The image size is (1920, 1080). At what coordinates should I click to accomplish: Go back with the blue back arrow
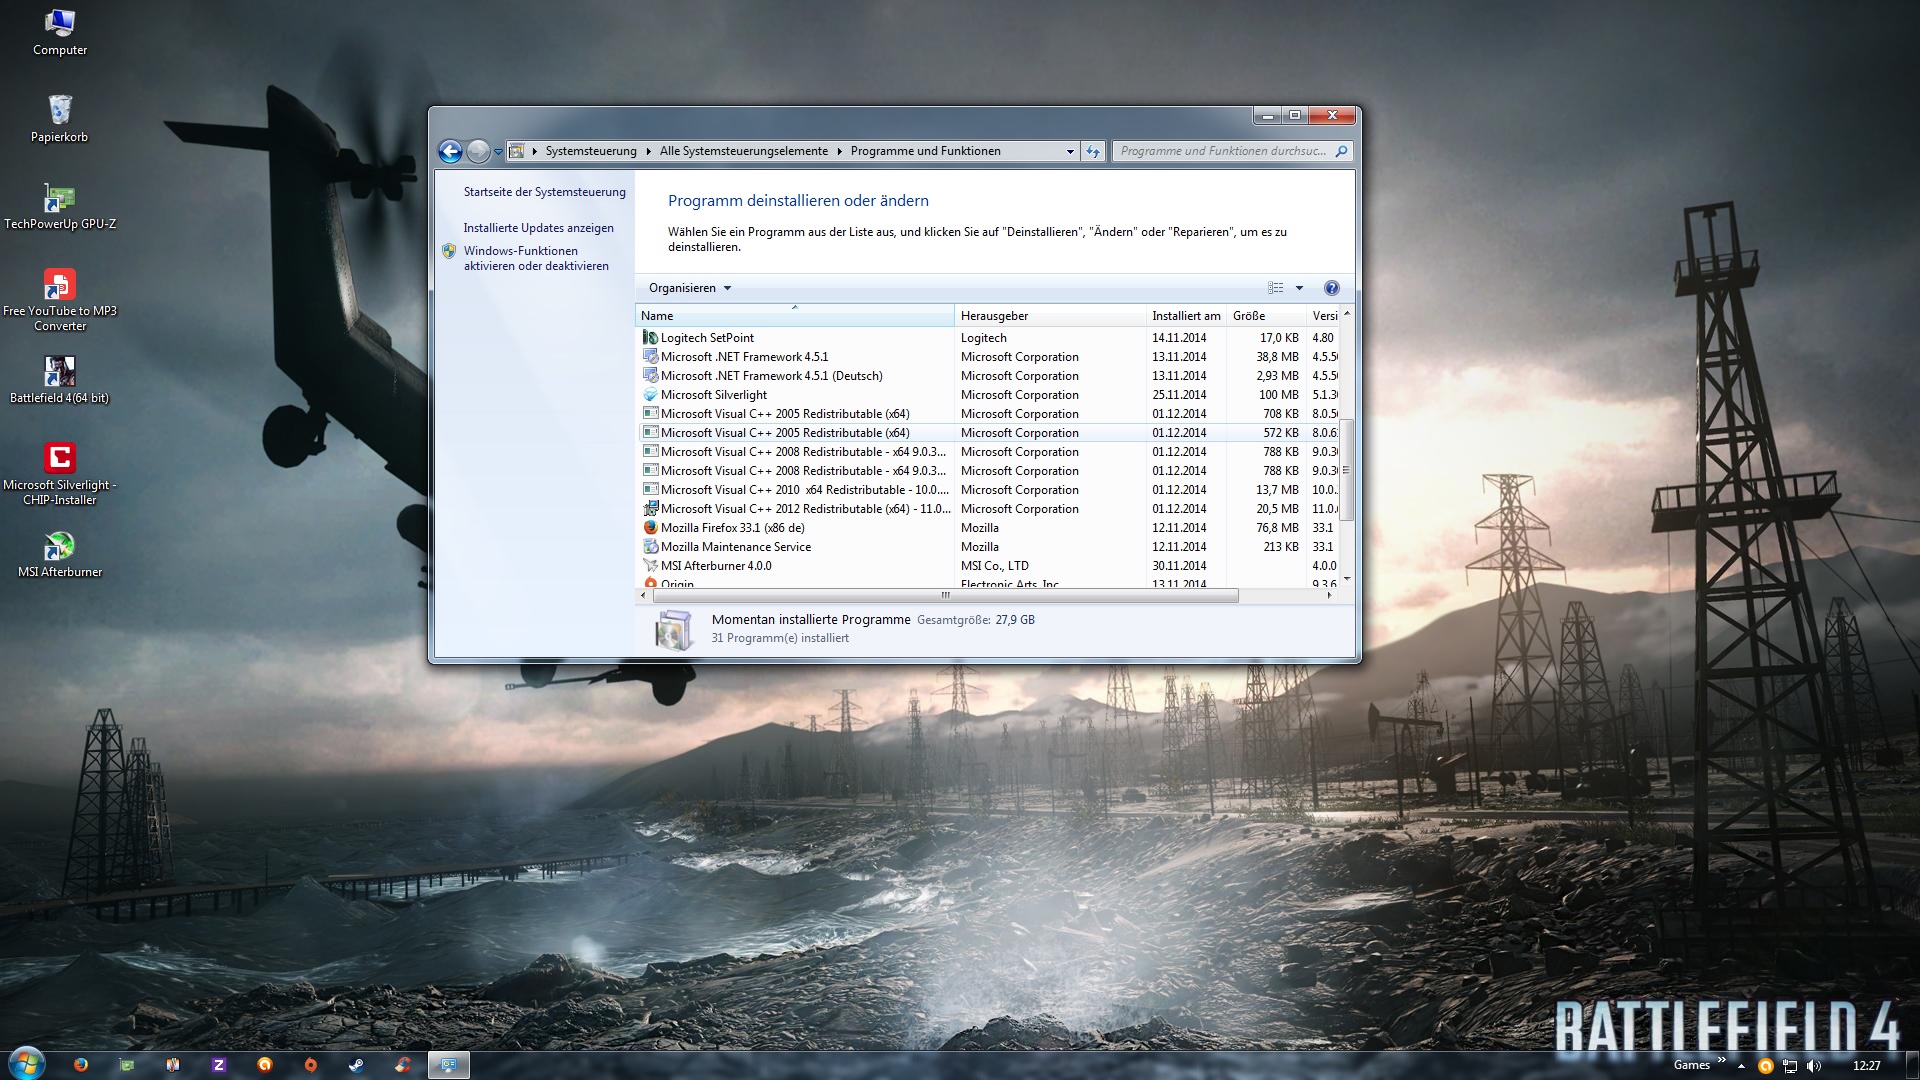tap(450, 151)
